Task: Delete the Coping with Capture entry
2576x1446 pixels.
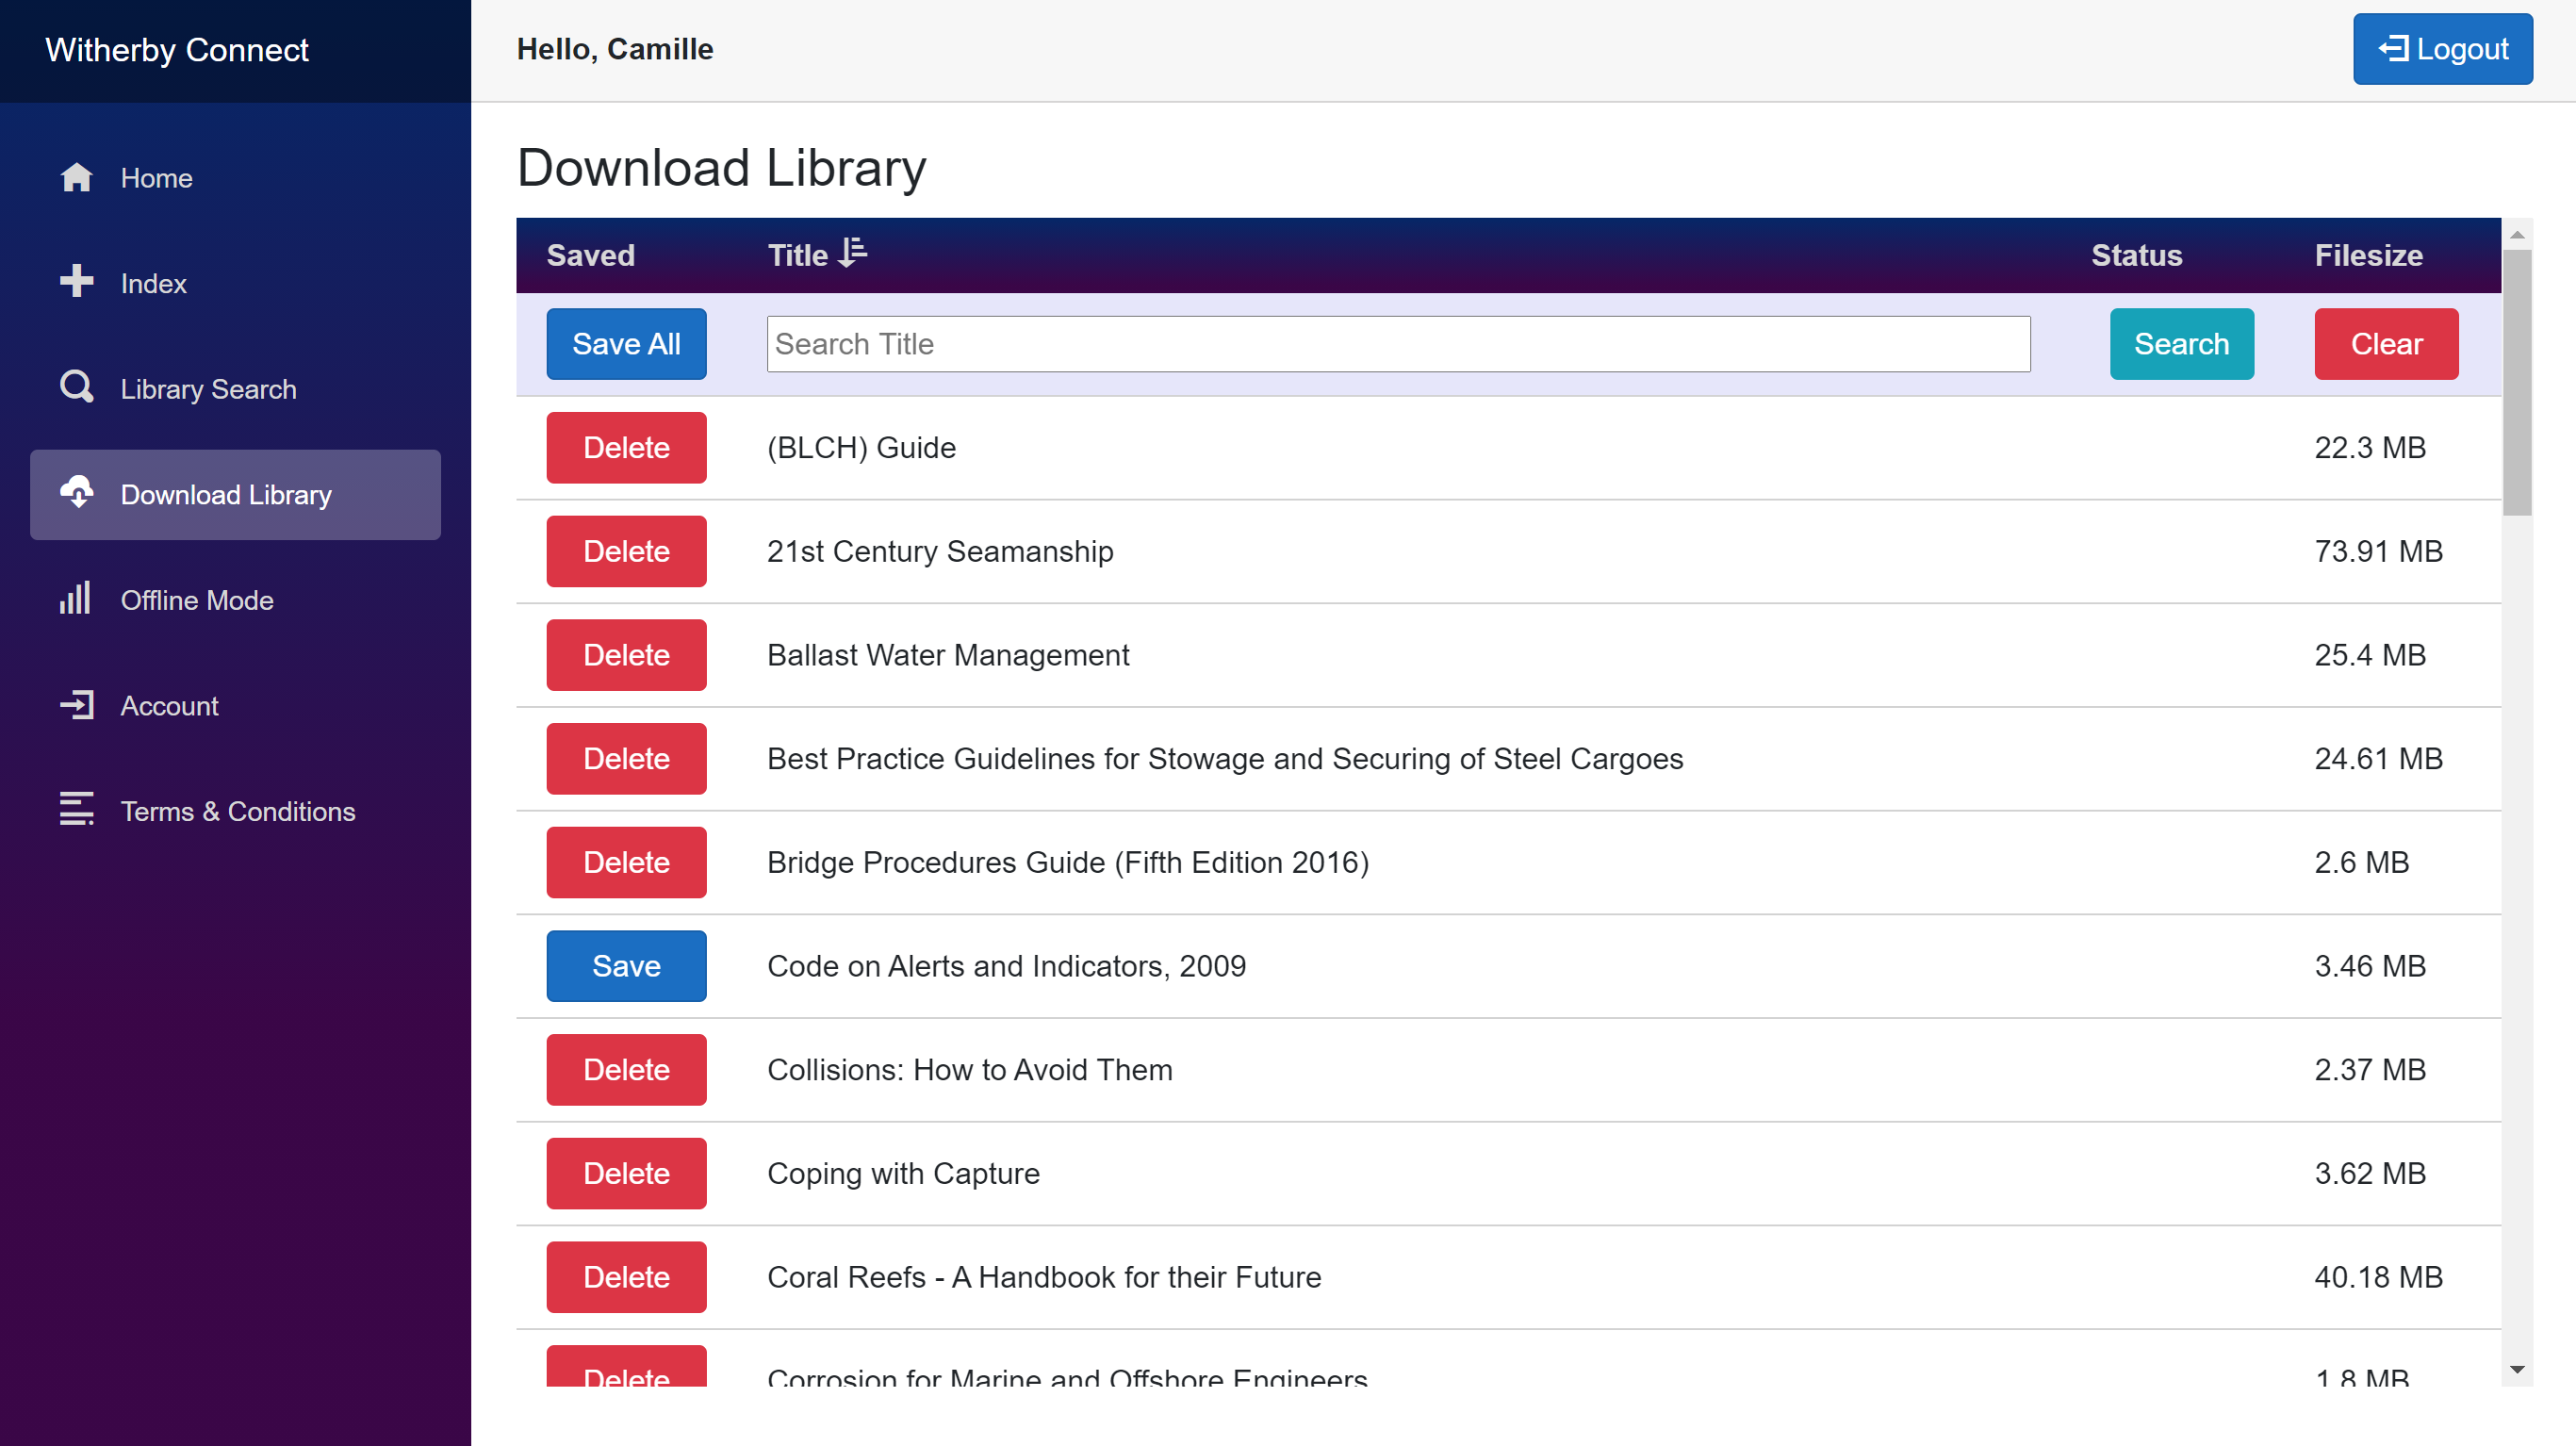Action: (626, 1173)
